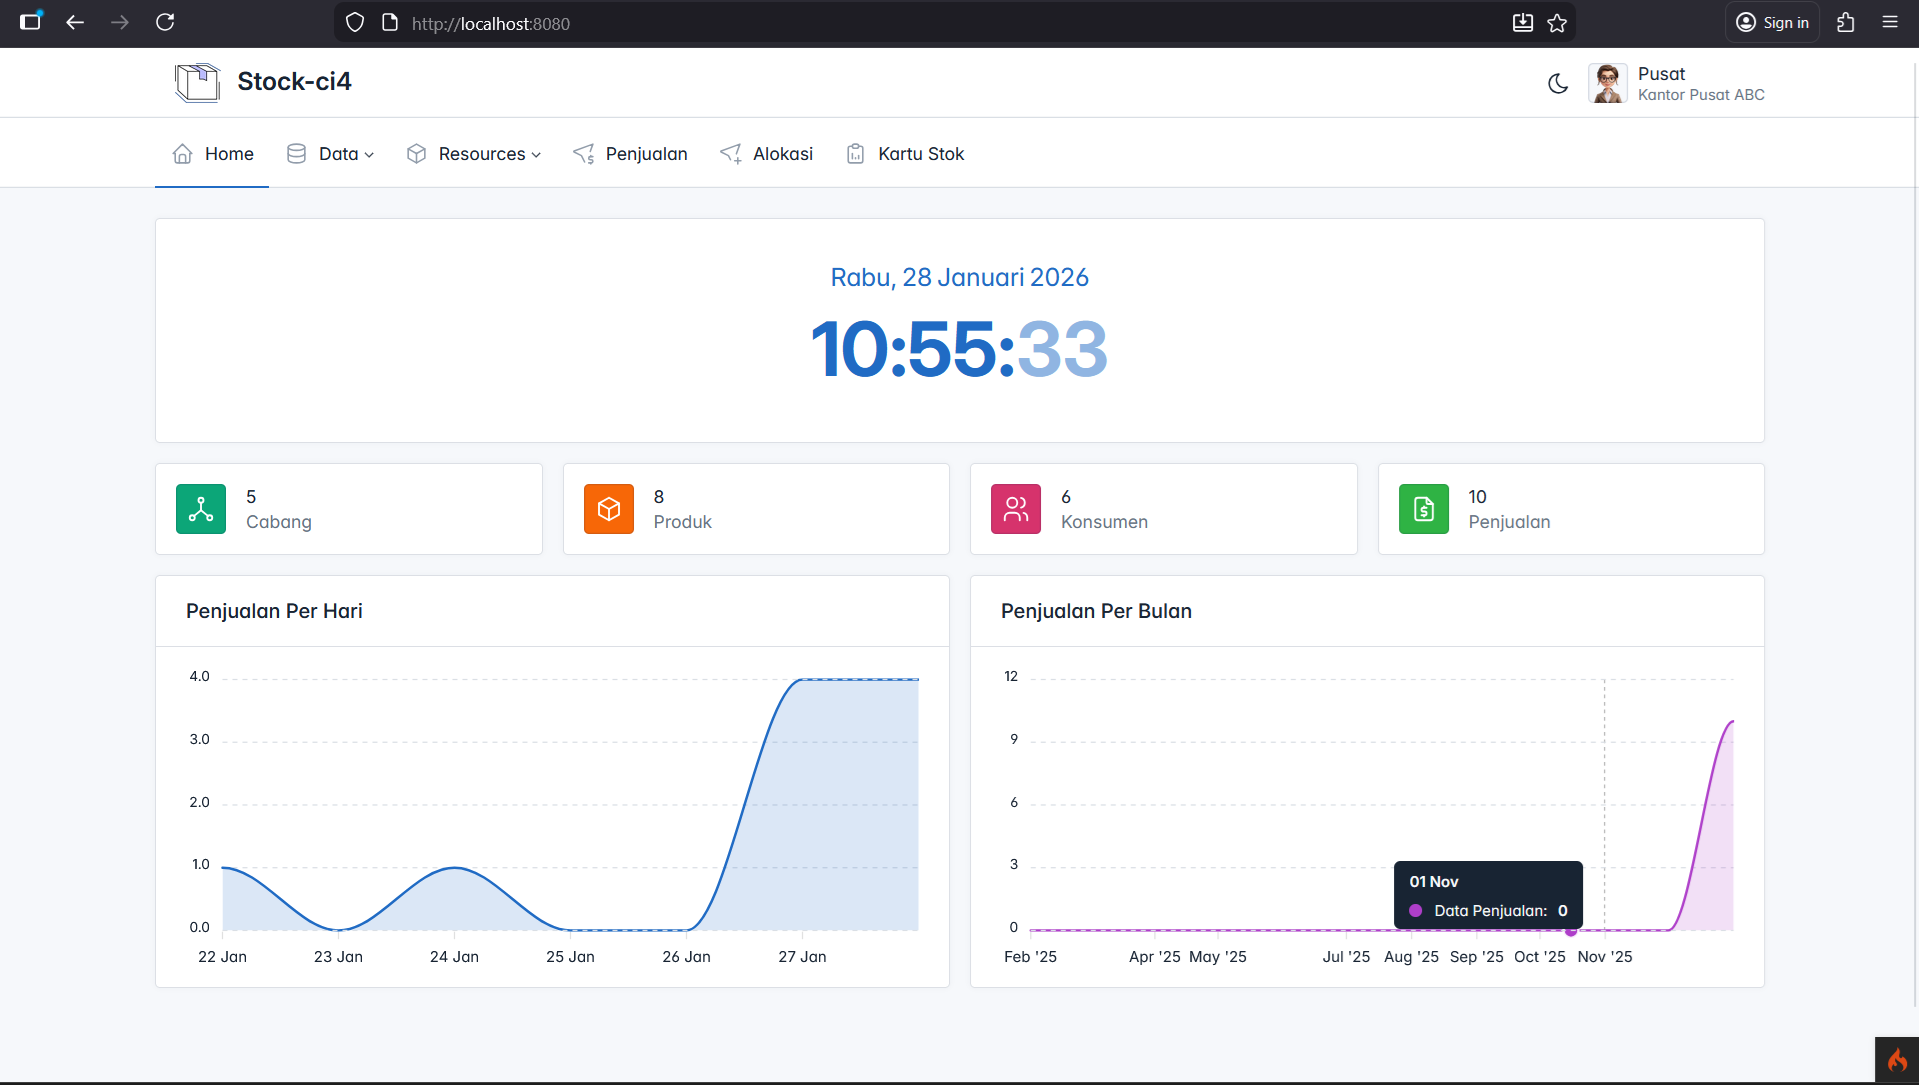Click the Stock-ci4 box logo icon
1919x1085 pixels.
pos(197,82)
